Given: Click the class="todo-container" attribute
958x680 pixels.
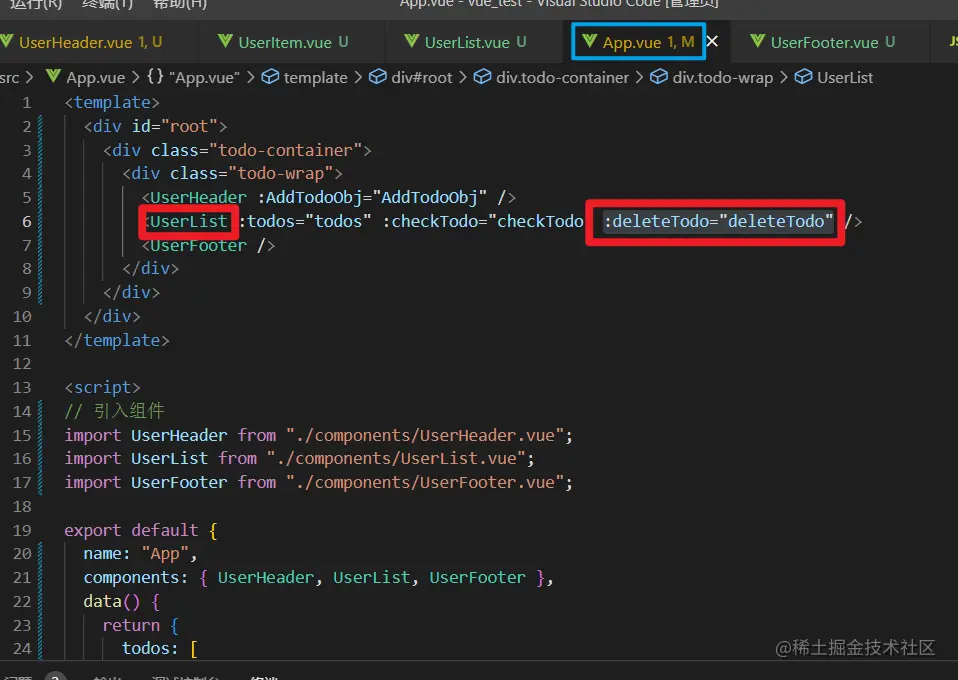Looking at the screenshot, I should 257,150.
